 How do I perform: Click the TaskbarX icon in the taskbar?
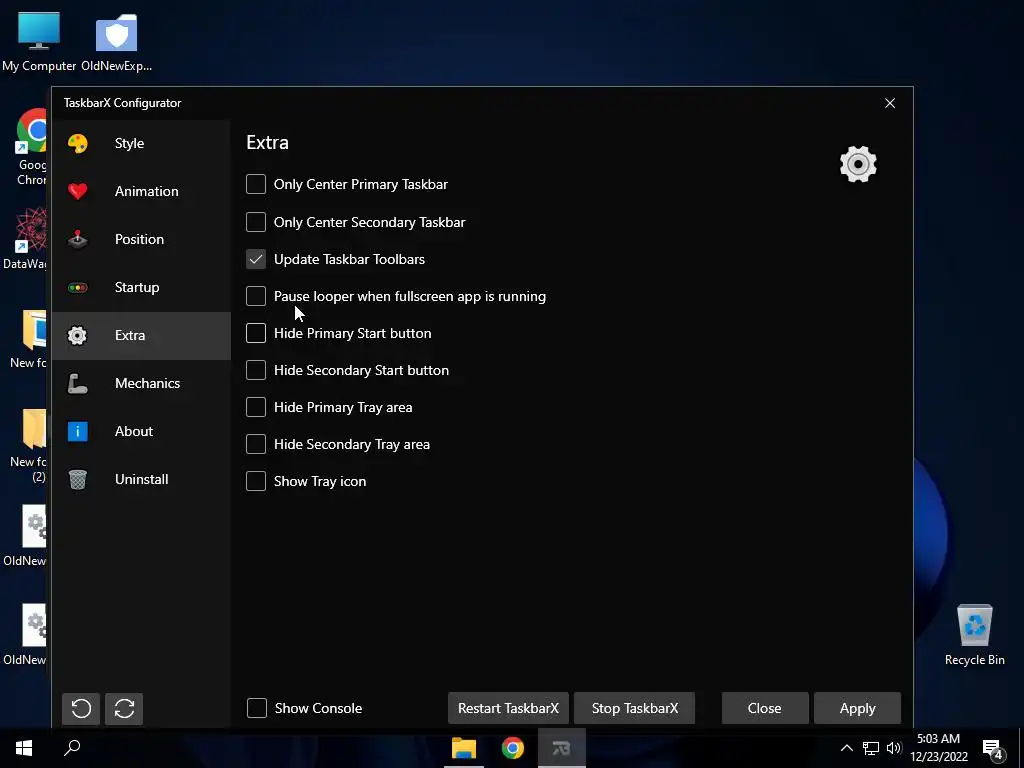click(x=562, y=748)
